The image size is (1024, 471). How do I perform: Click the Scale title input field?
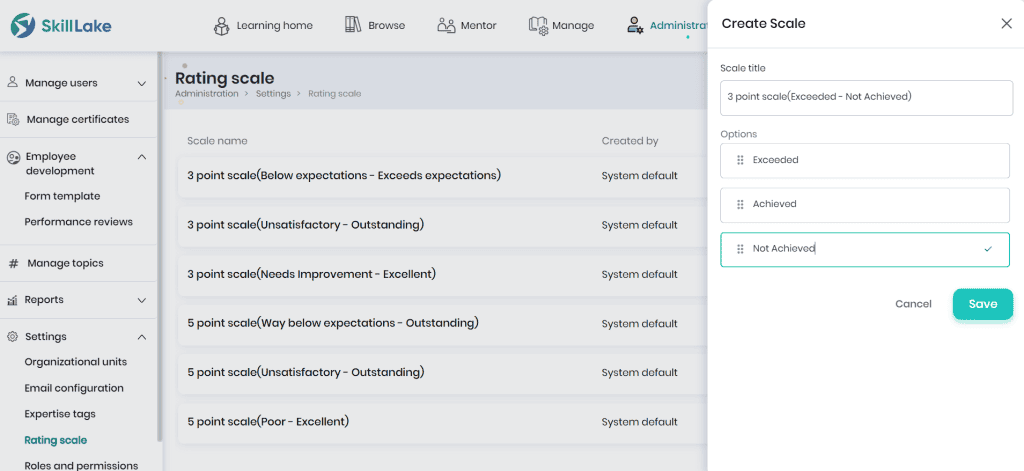[866, 97]
